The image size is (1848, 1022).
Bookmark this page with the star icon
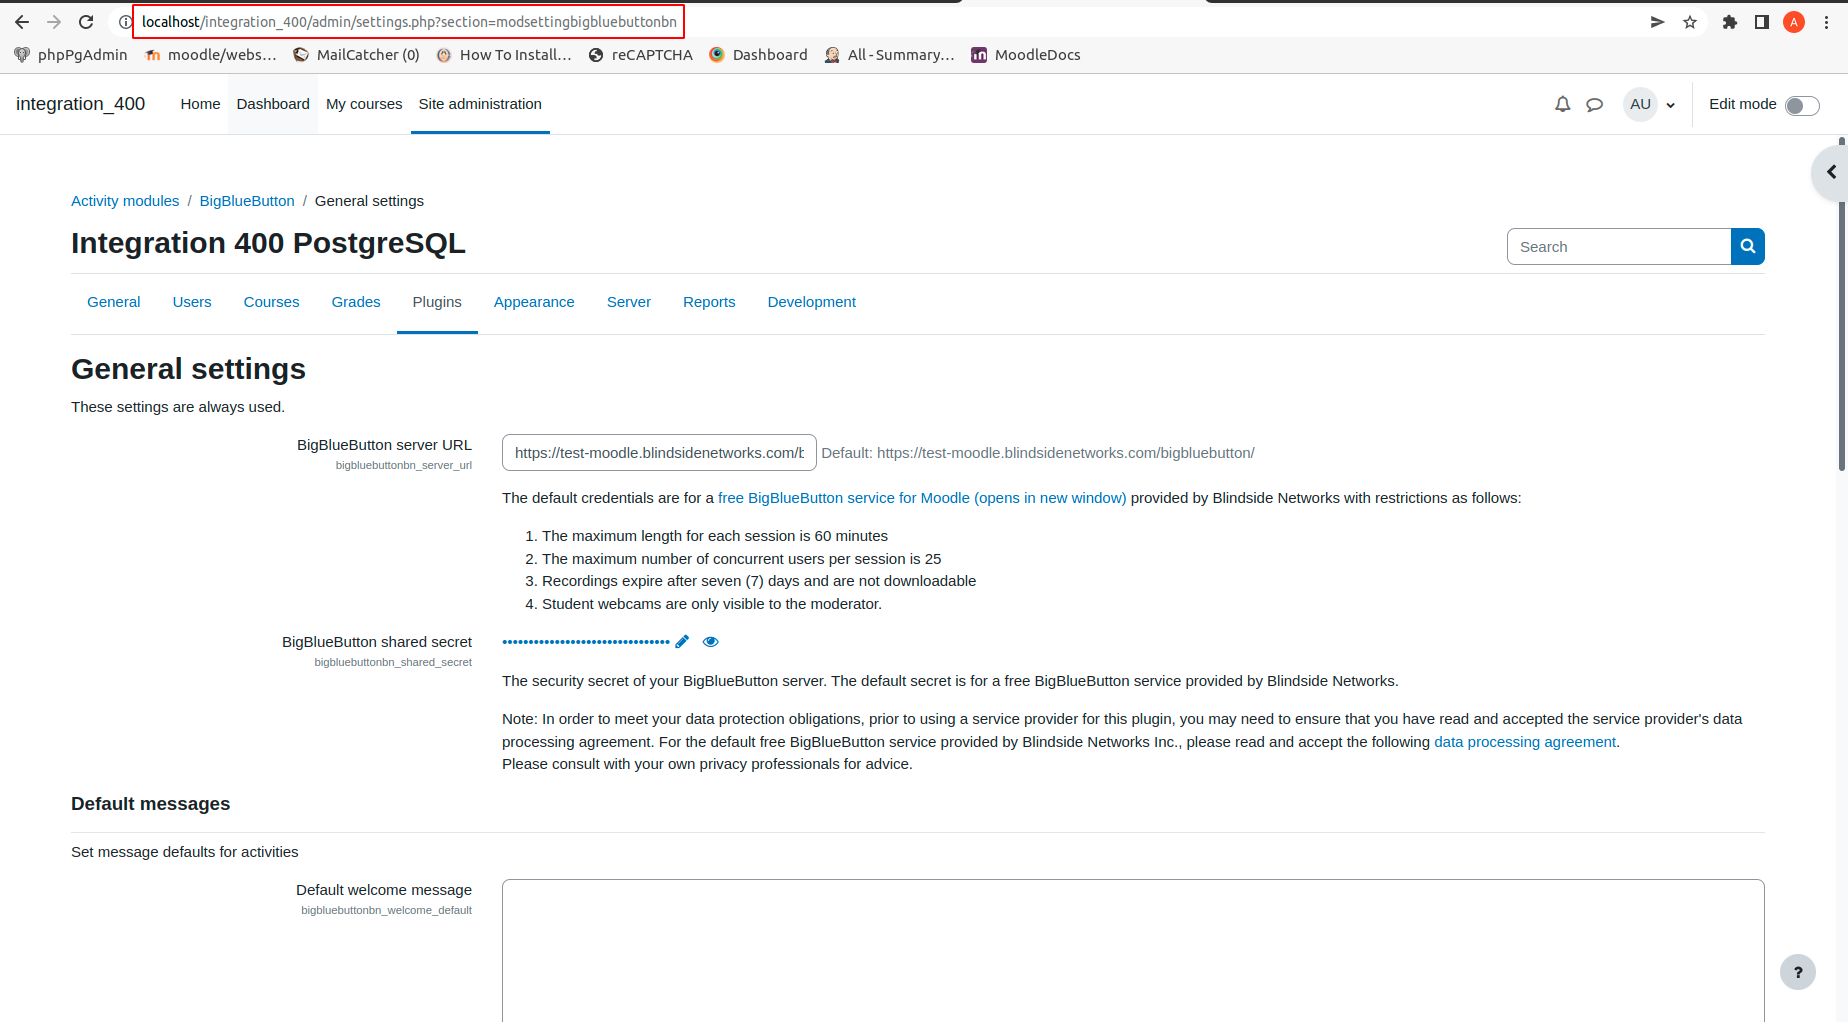1690,22
